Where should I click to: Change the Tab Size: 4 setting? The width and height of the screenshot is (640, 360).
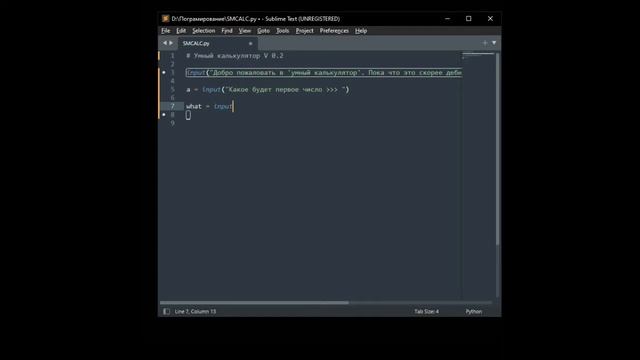coord(427,311)
